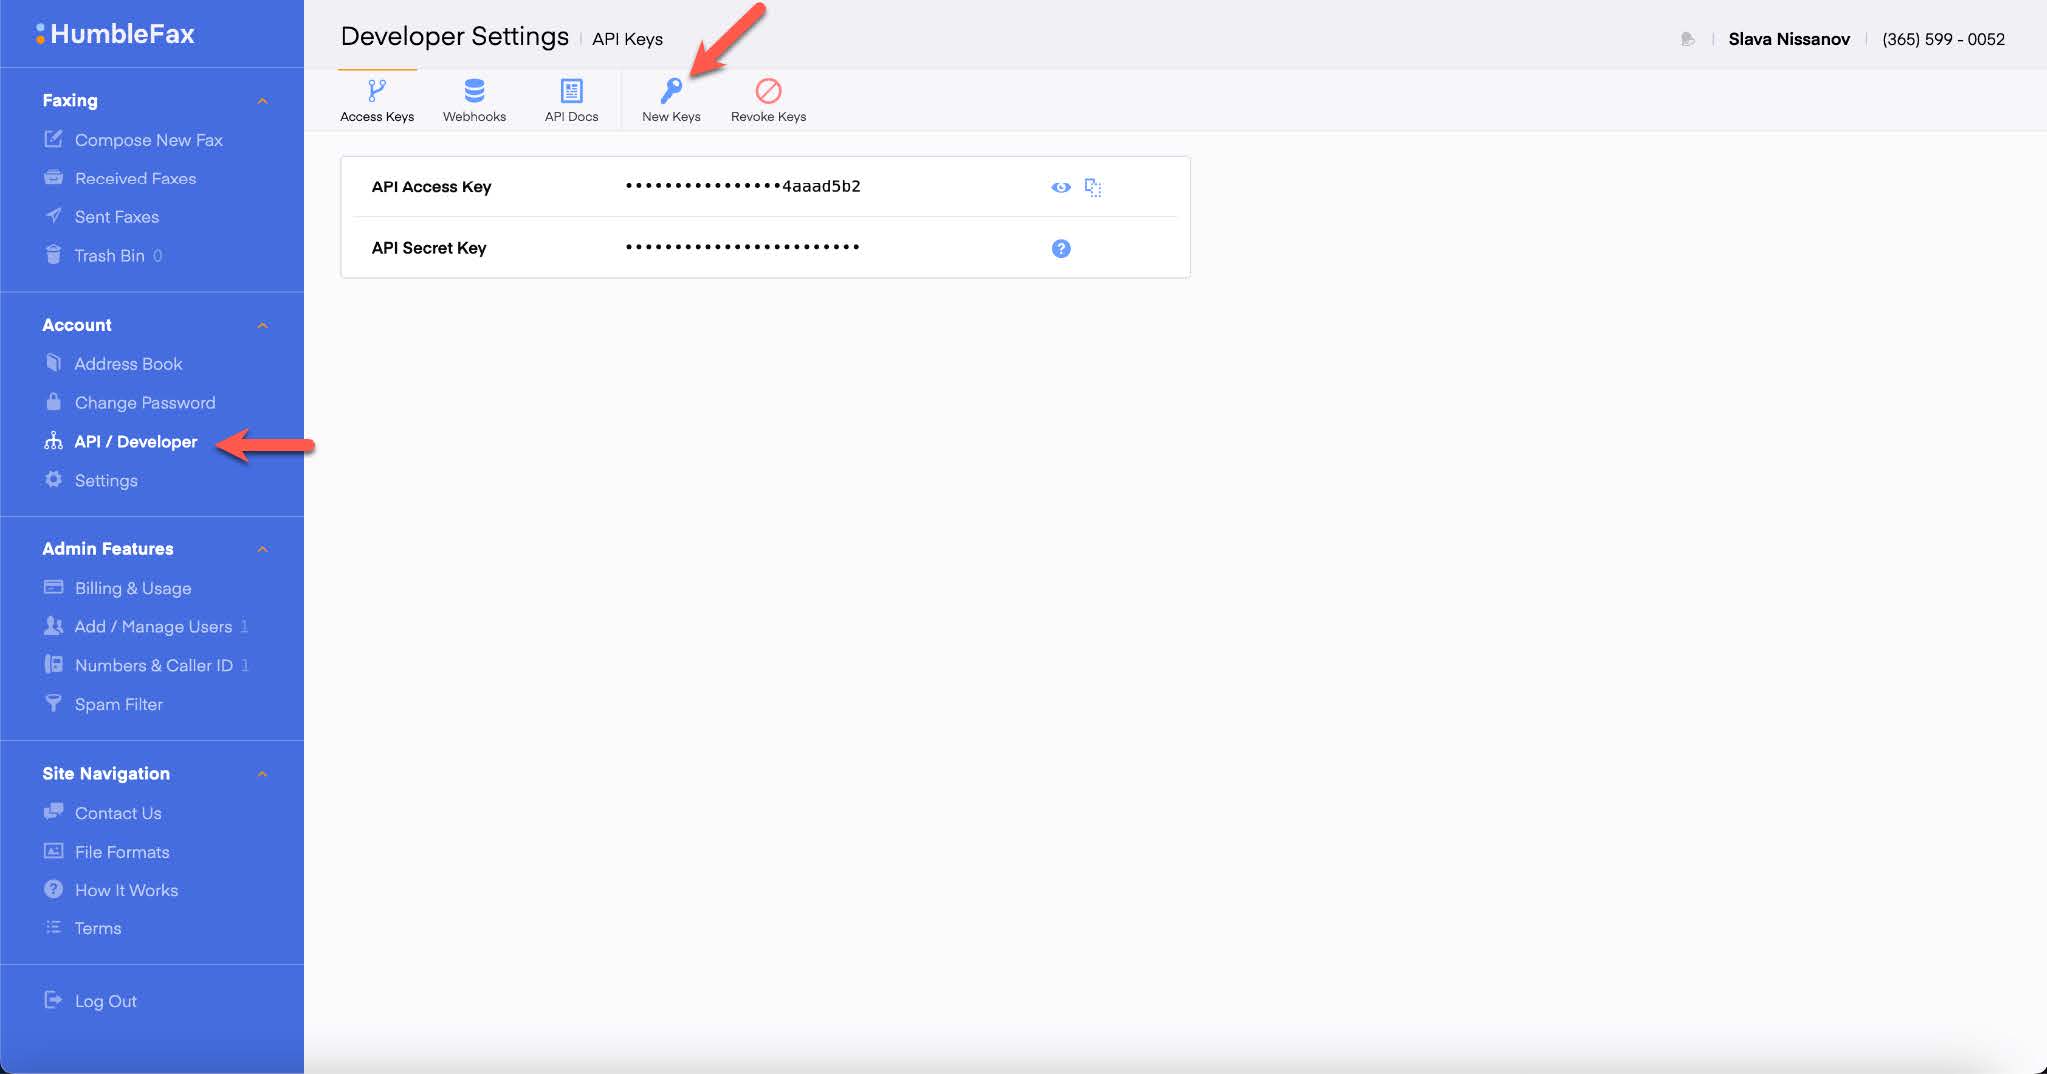The width and height of the screenshot is (2047, 1074).
Task: Collapse the Admin Features section
Action: point(262,549)
